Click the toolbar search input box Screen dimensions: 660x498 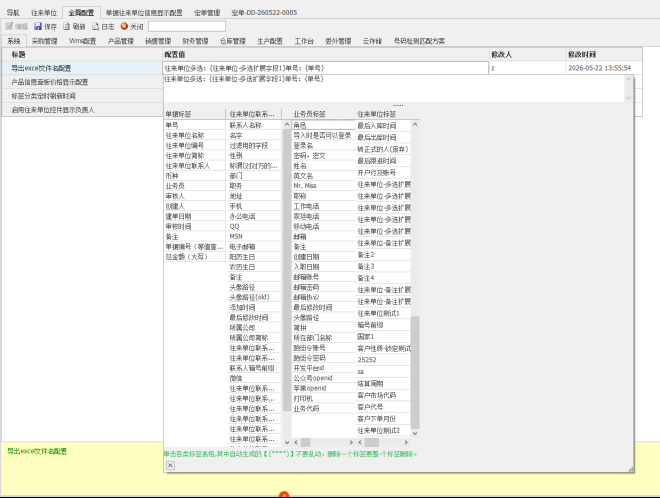(x=187, y=27)
